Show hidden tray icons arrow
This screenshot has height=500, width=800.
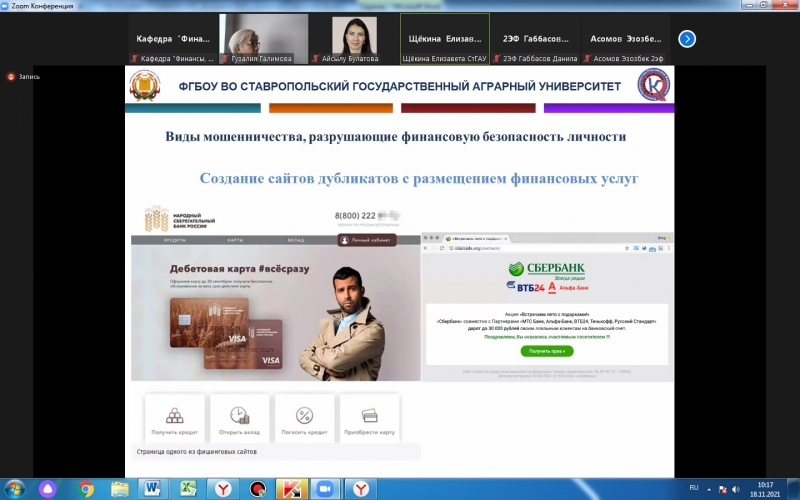click(709, 489)
